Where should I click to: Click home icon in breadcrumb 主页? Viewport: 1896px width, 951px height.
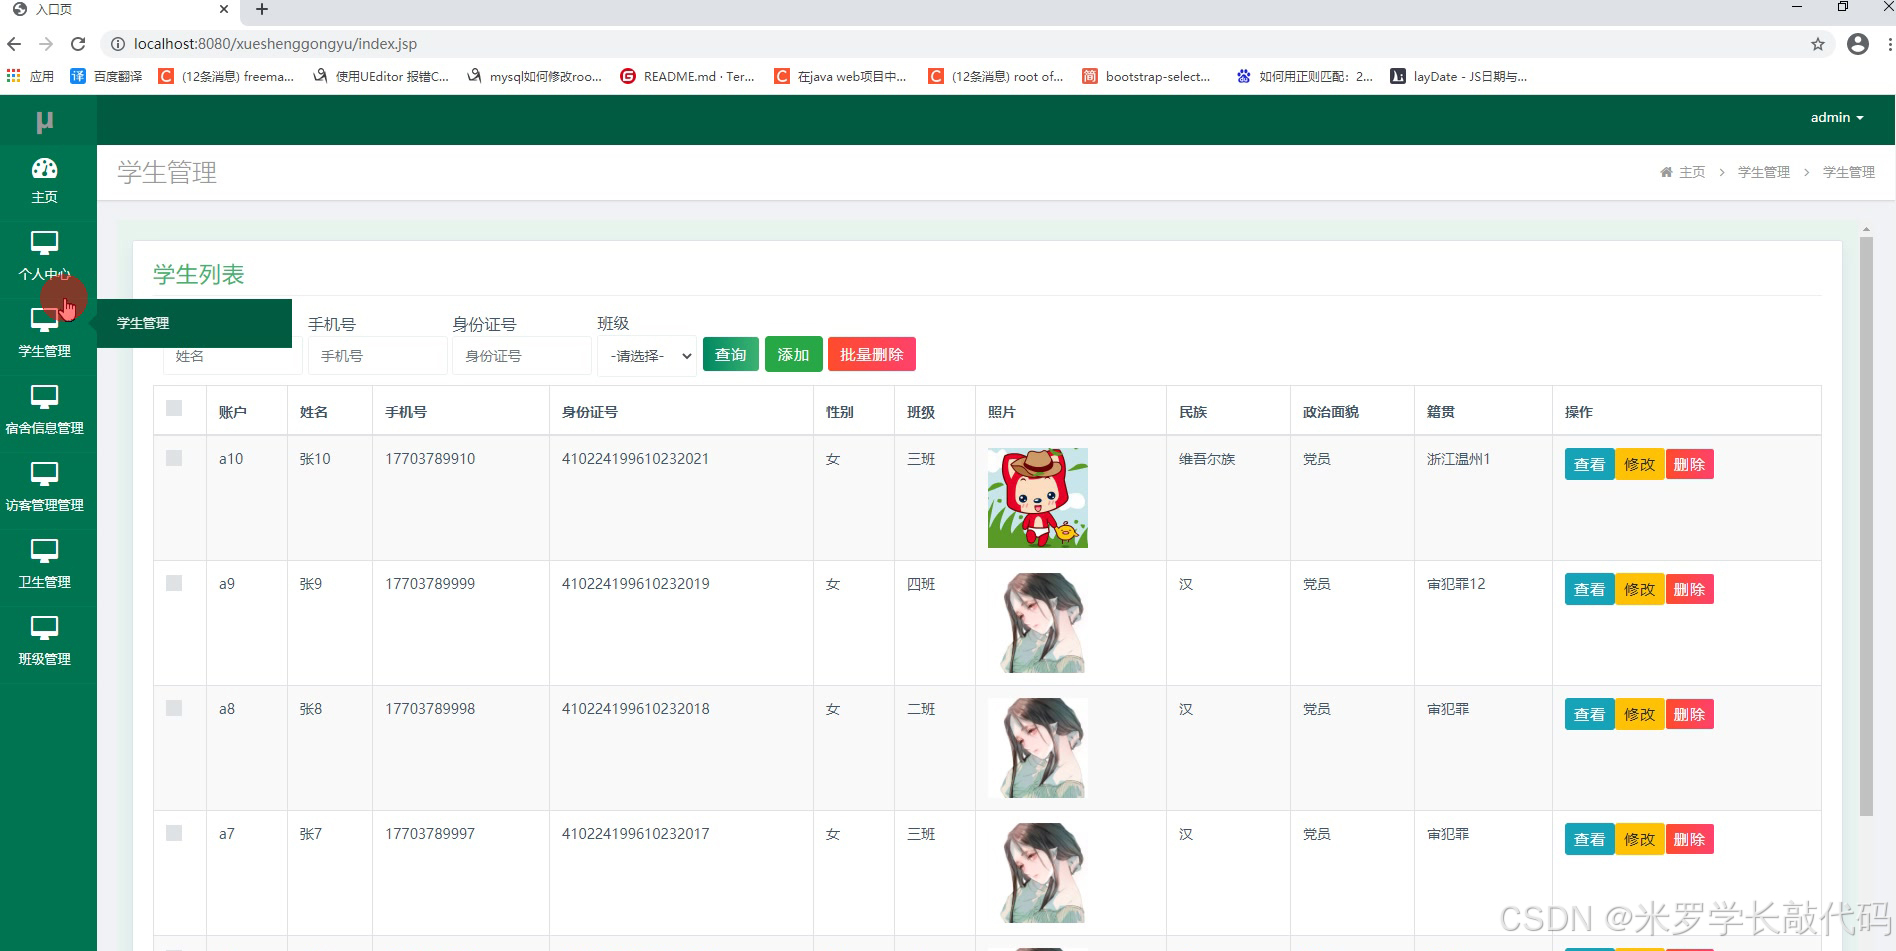1666,172
